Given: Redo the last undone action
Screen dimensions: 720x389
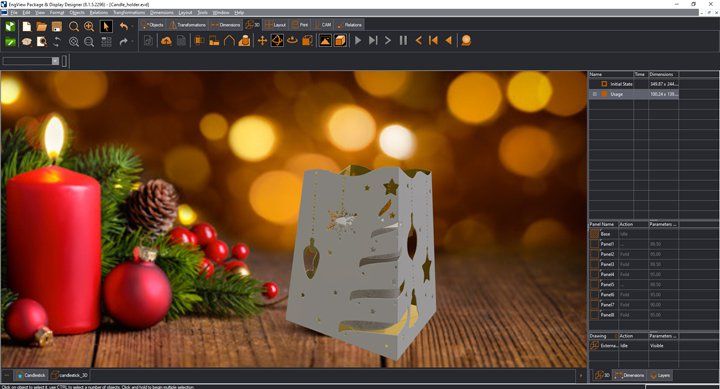Looking at the screenshot, I should tap(124, 42).
